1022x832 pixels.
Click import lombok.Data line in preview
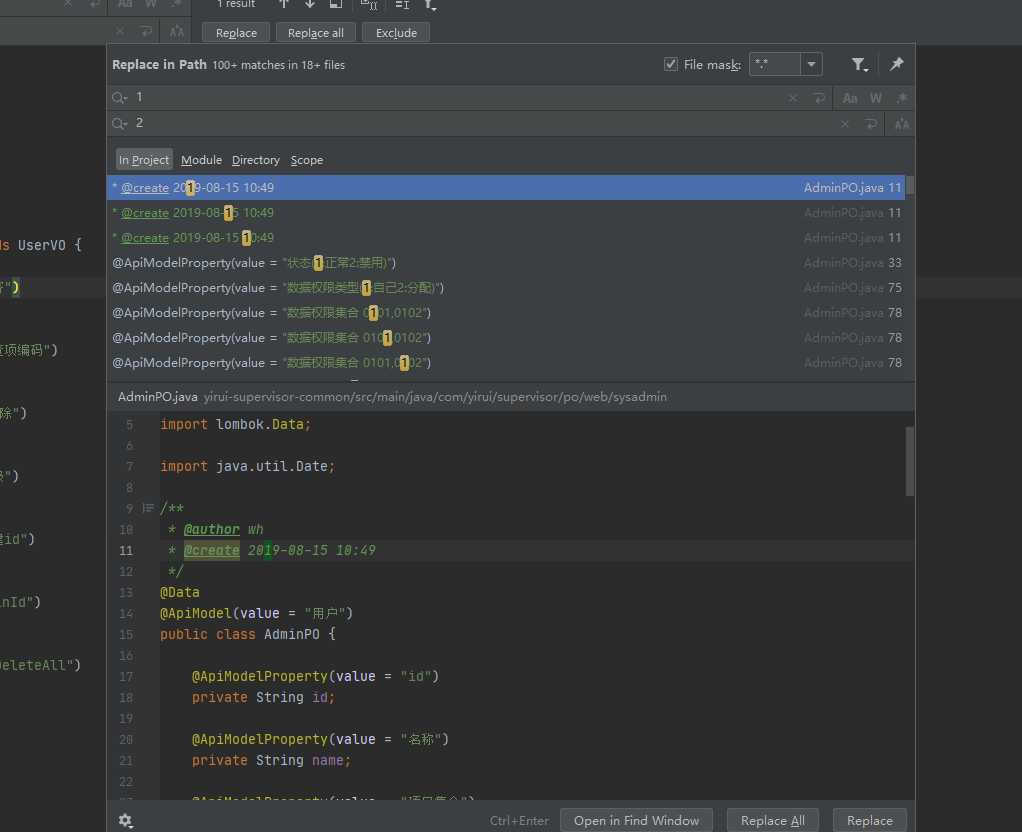pos(235,424)
